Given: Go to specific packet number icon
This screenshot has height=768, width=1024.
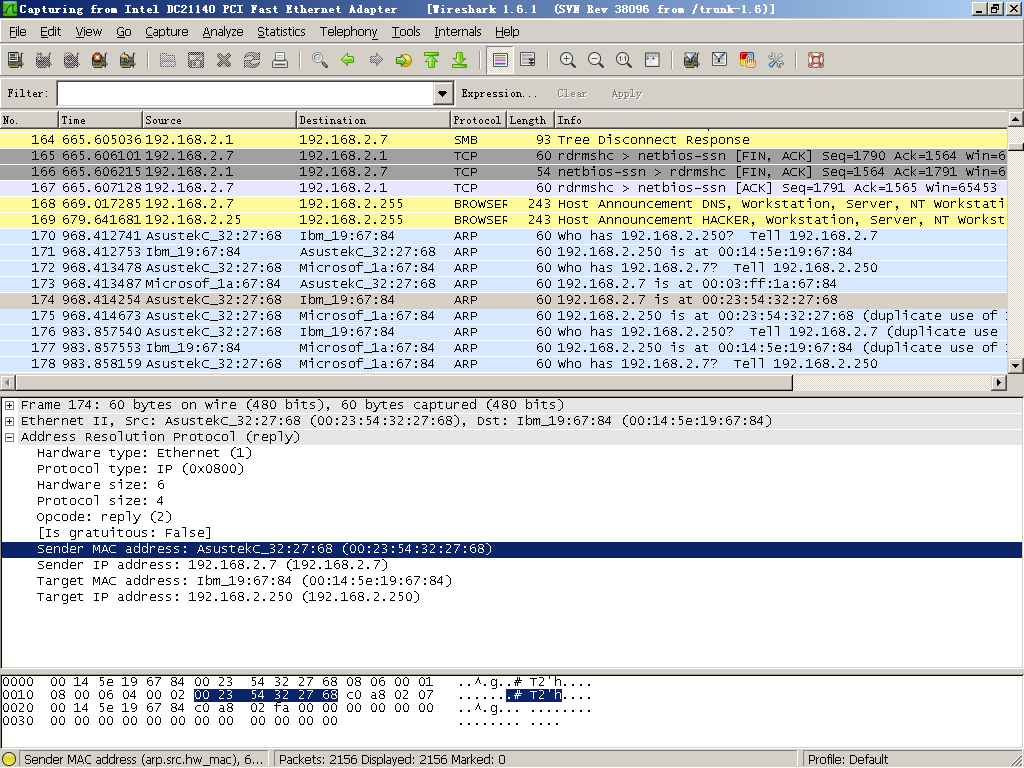Looking at the screenshot, I should (404, 61).
